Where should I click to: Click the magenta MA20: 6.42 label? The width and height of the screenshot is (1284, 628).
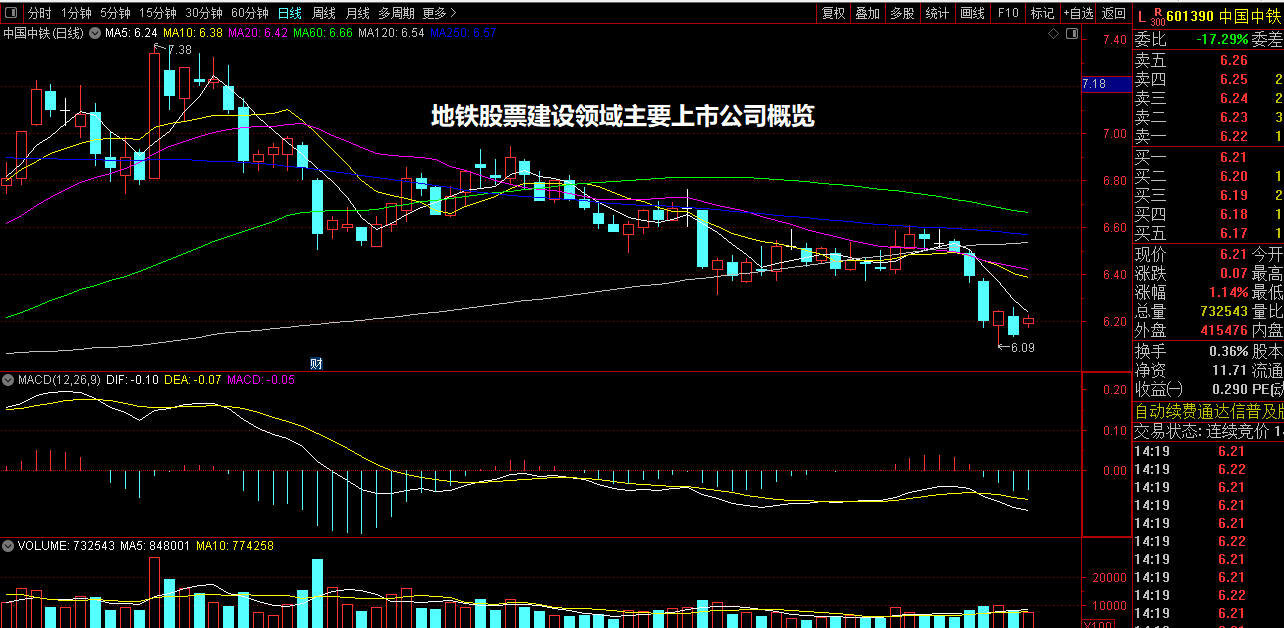point(258,34)
